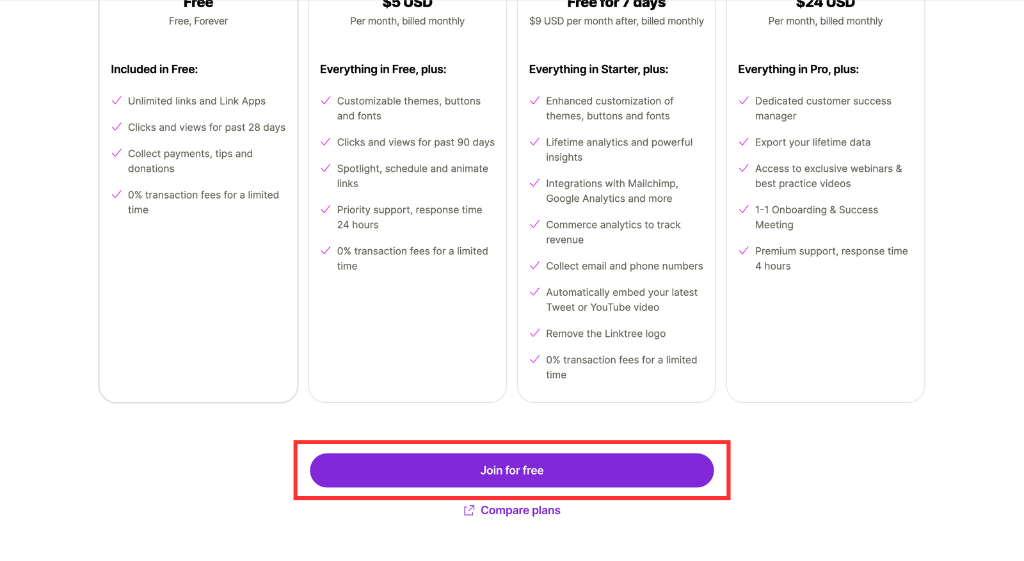Click Integrations with Mailchimp, Google Analytics text
Screen dimensions: 1024x561
pos(612,191)
